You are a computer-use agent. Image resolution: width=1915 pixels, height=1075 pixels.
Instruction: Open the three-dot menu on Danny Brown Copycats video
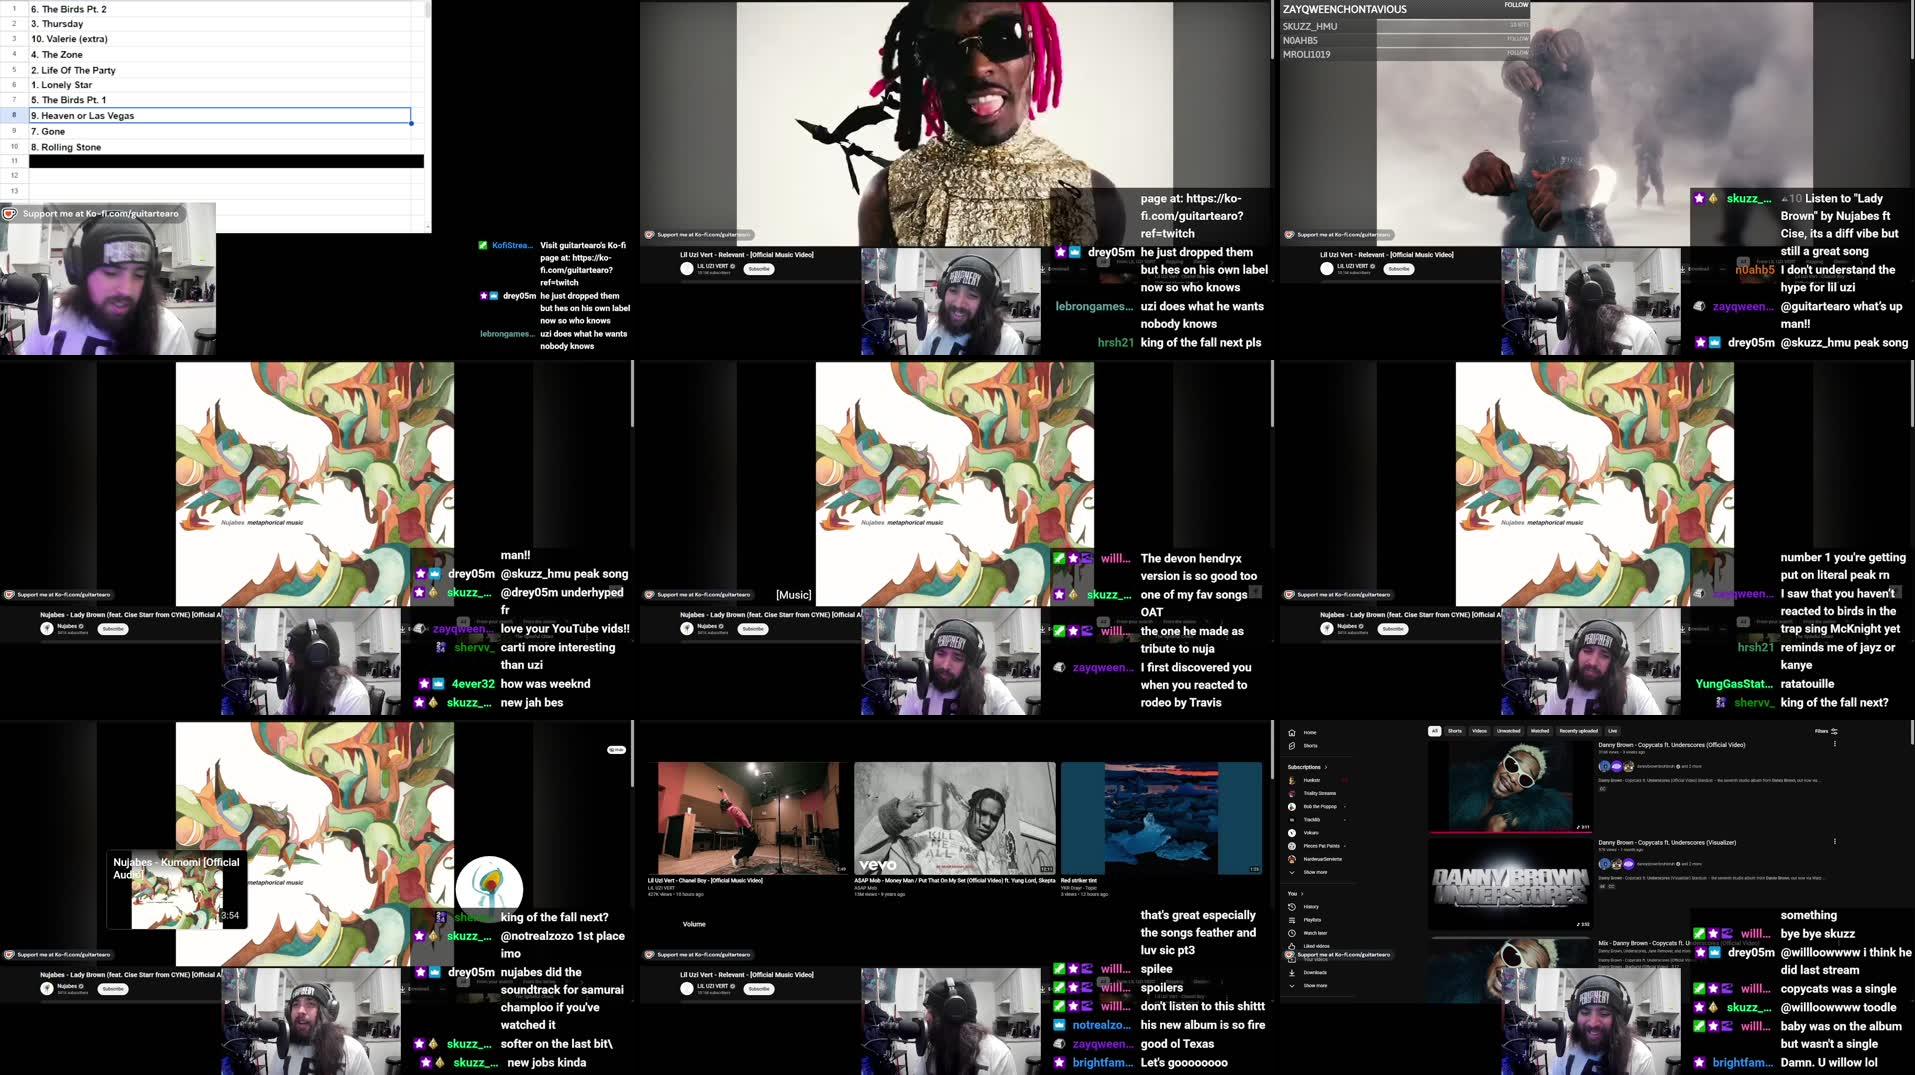coord(1835,744)
